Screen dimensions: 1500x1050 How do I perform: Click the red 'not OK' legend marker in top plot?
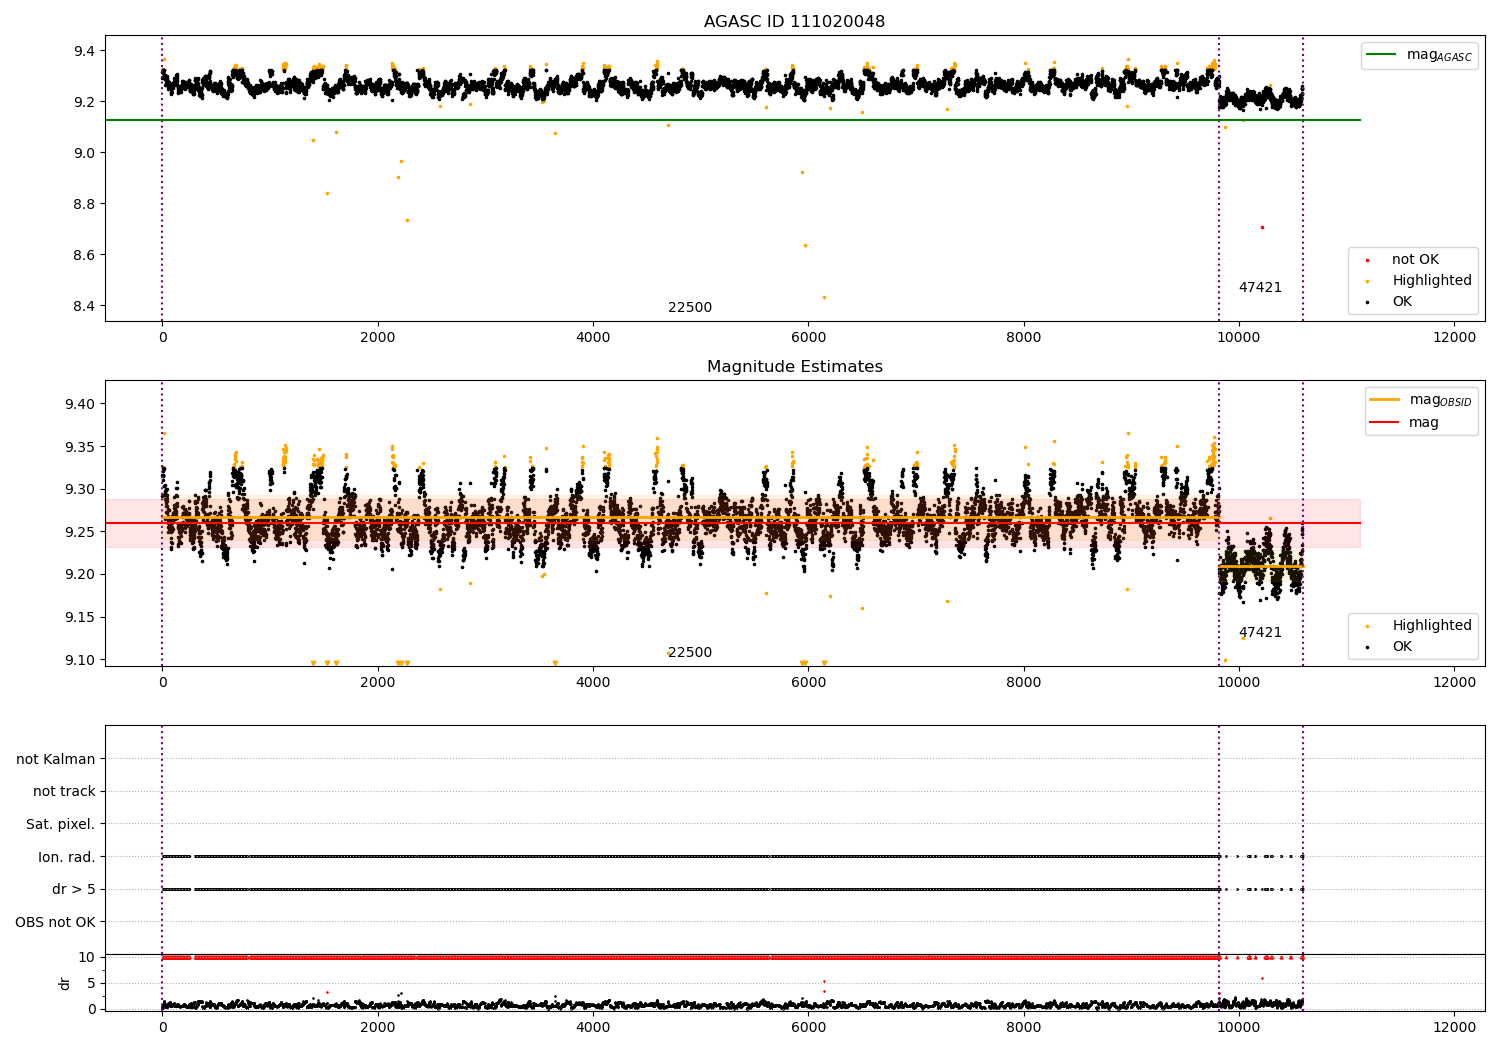1367,260
